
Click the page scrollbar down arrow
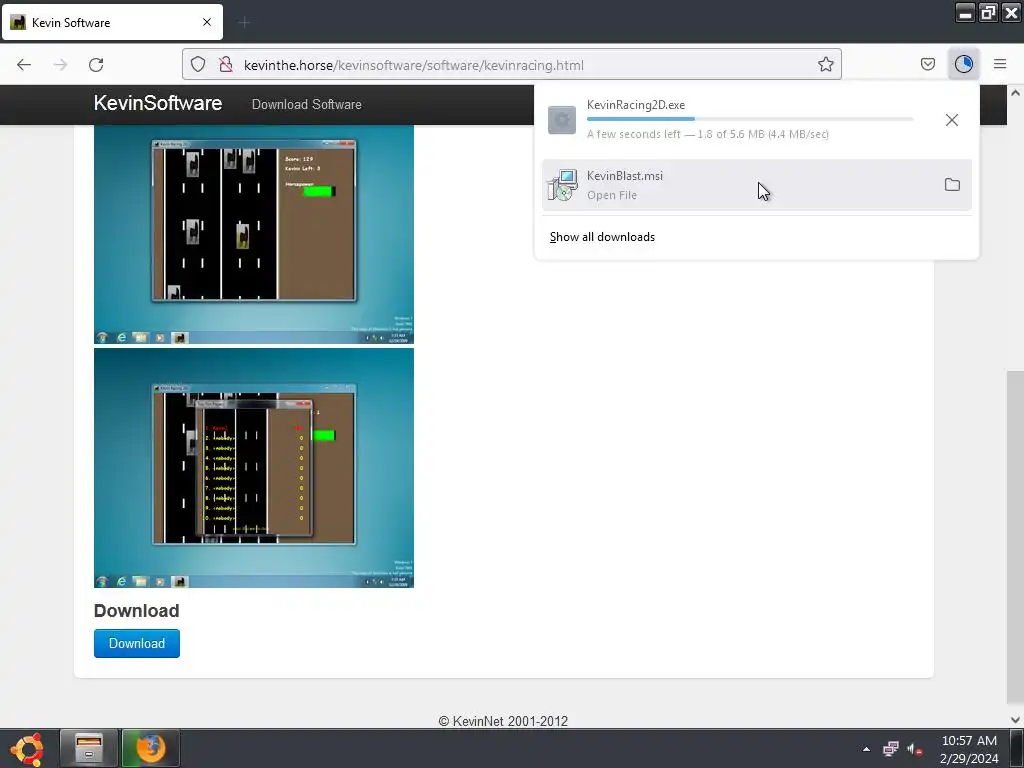click(1016, 720)
